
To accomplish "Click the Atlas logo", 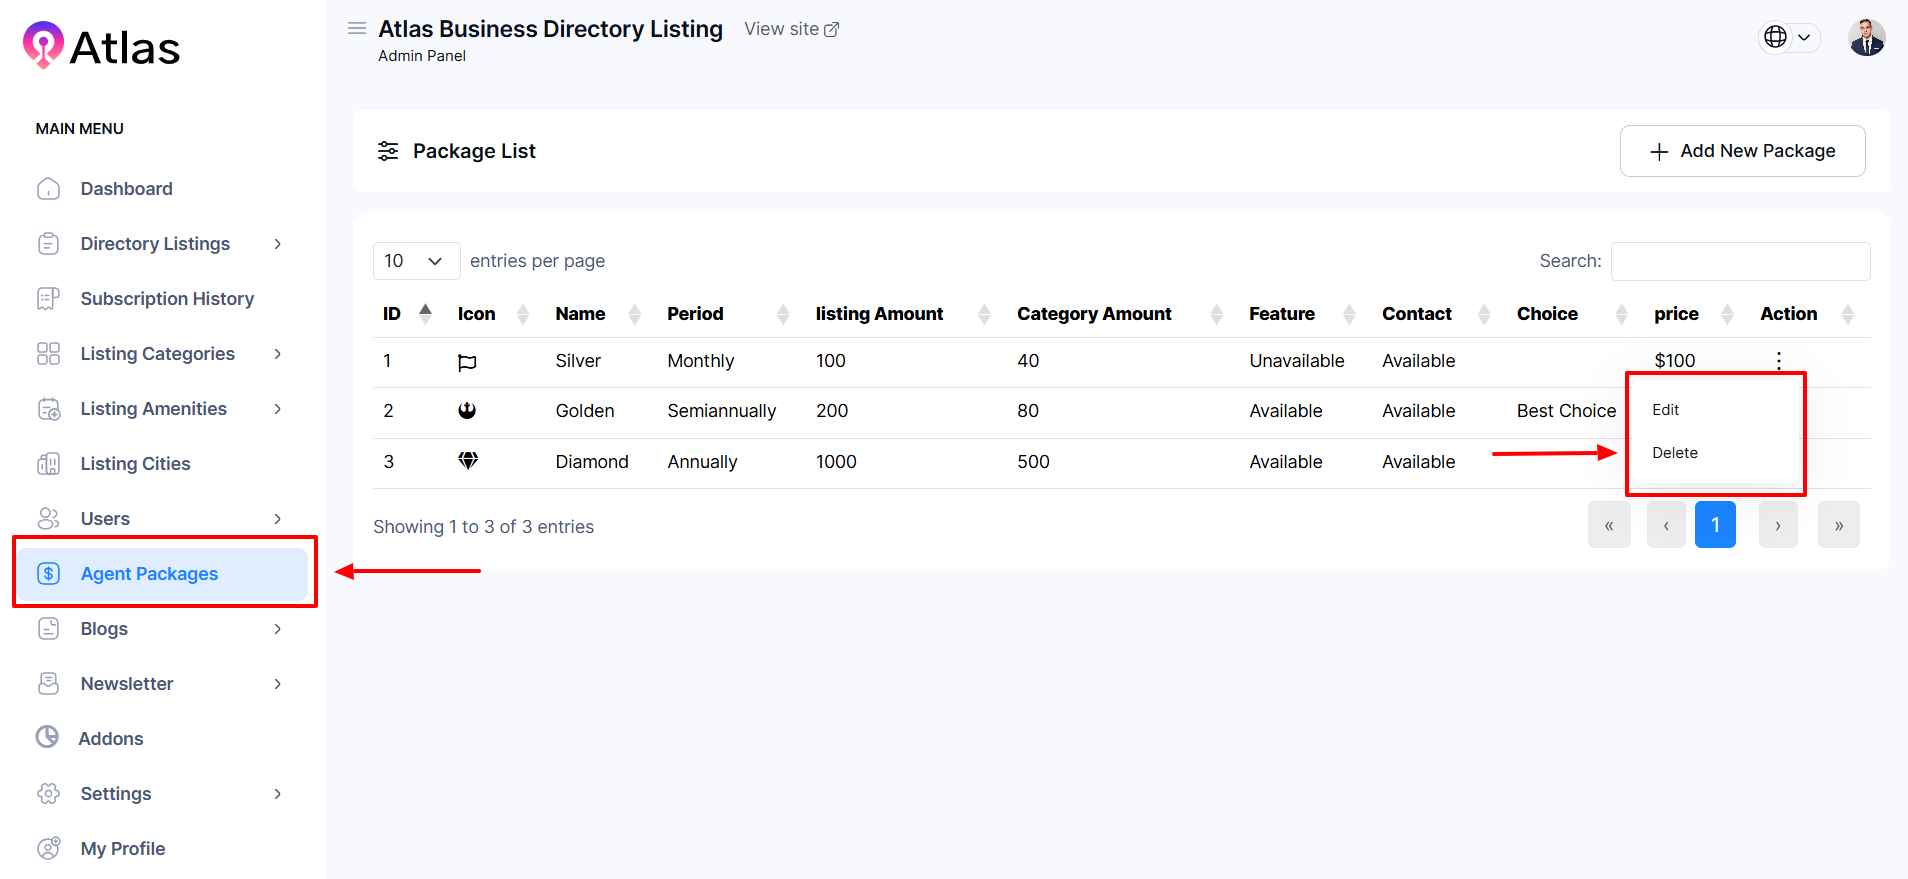I will (x=101, y=46).
